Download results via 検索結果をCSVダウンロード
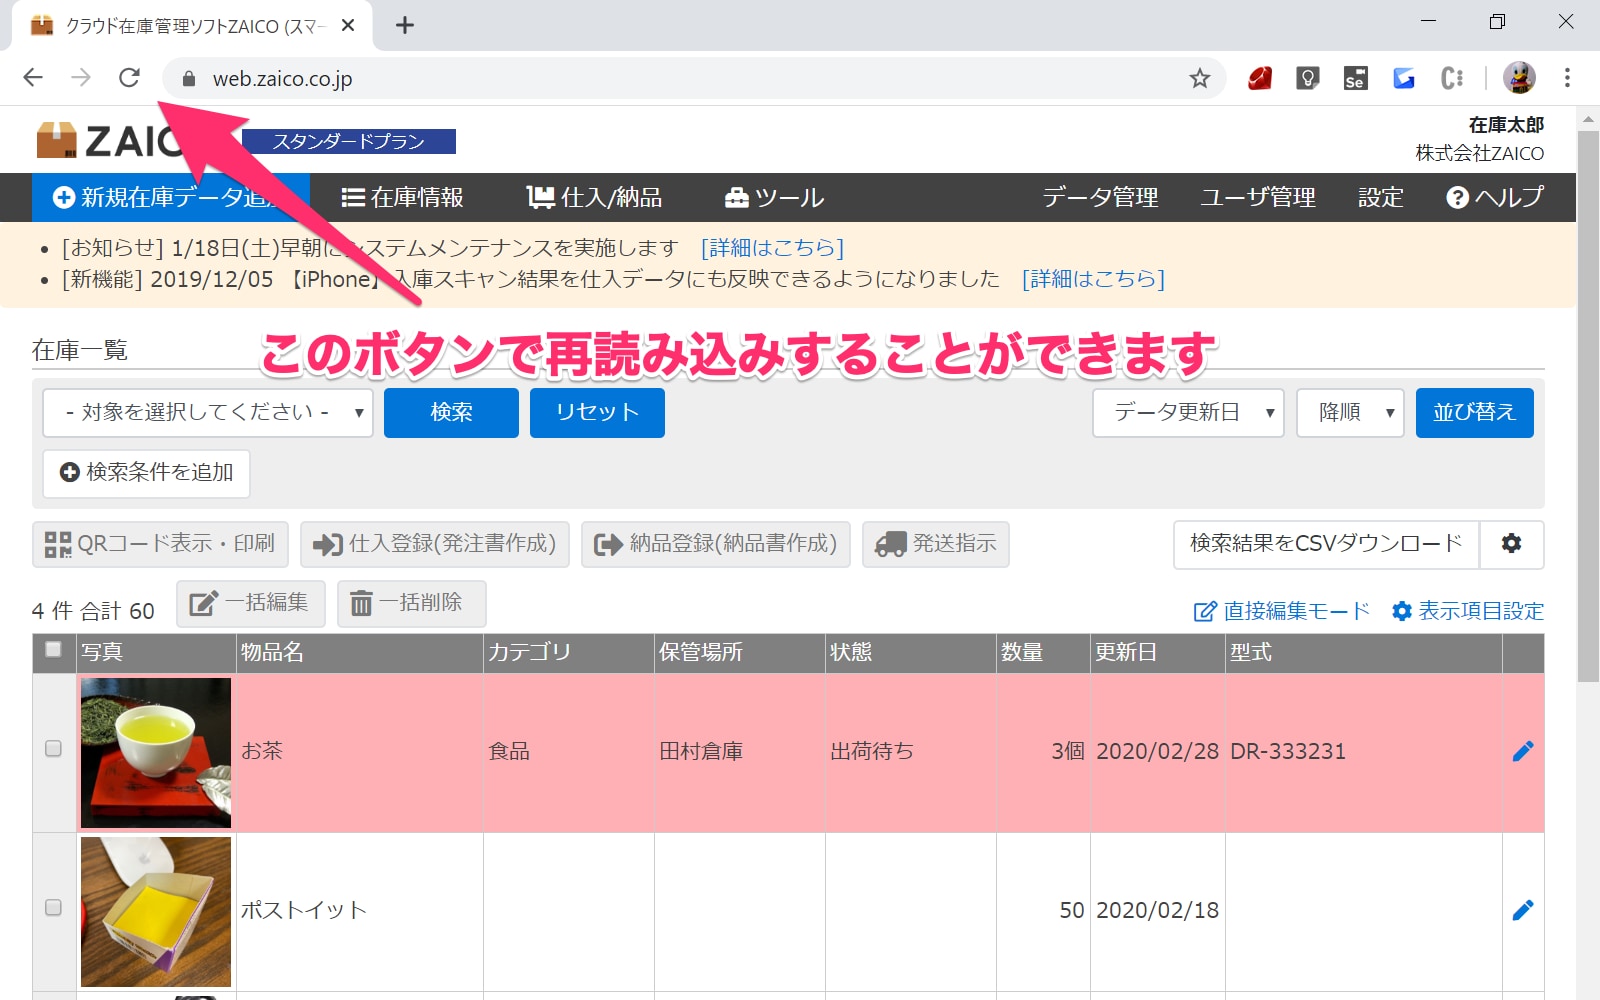Screen dimensions: 1600x1000 coord(1326,543)
